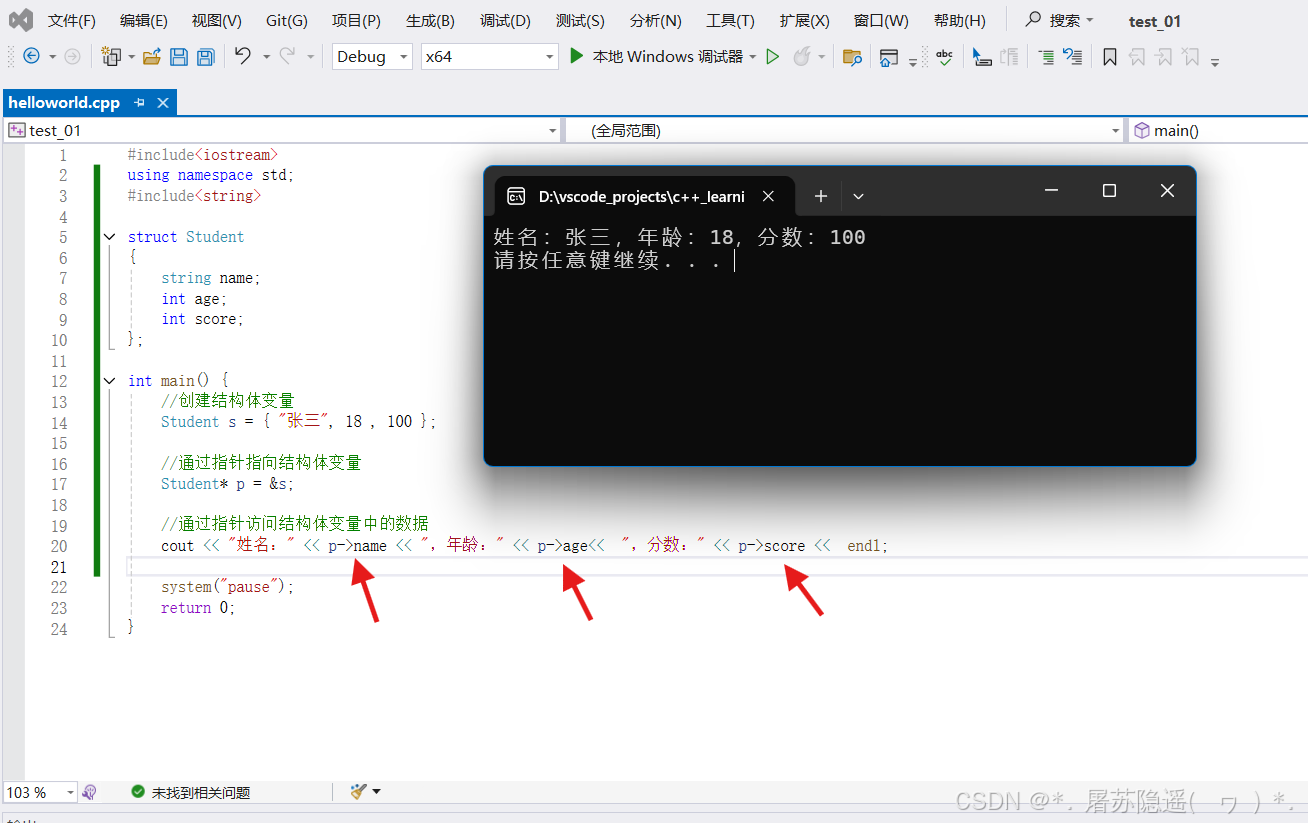
Task: Undo the last edit
Action: pyautogui.click(x=243, y=56)
